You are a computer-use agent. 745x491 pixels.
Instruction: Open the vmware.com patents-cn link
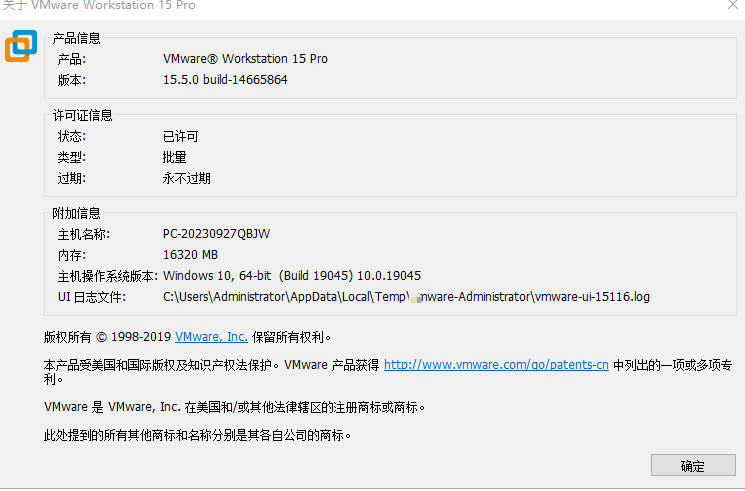[496, 365]
